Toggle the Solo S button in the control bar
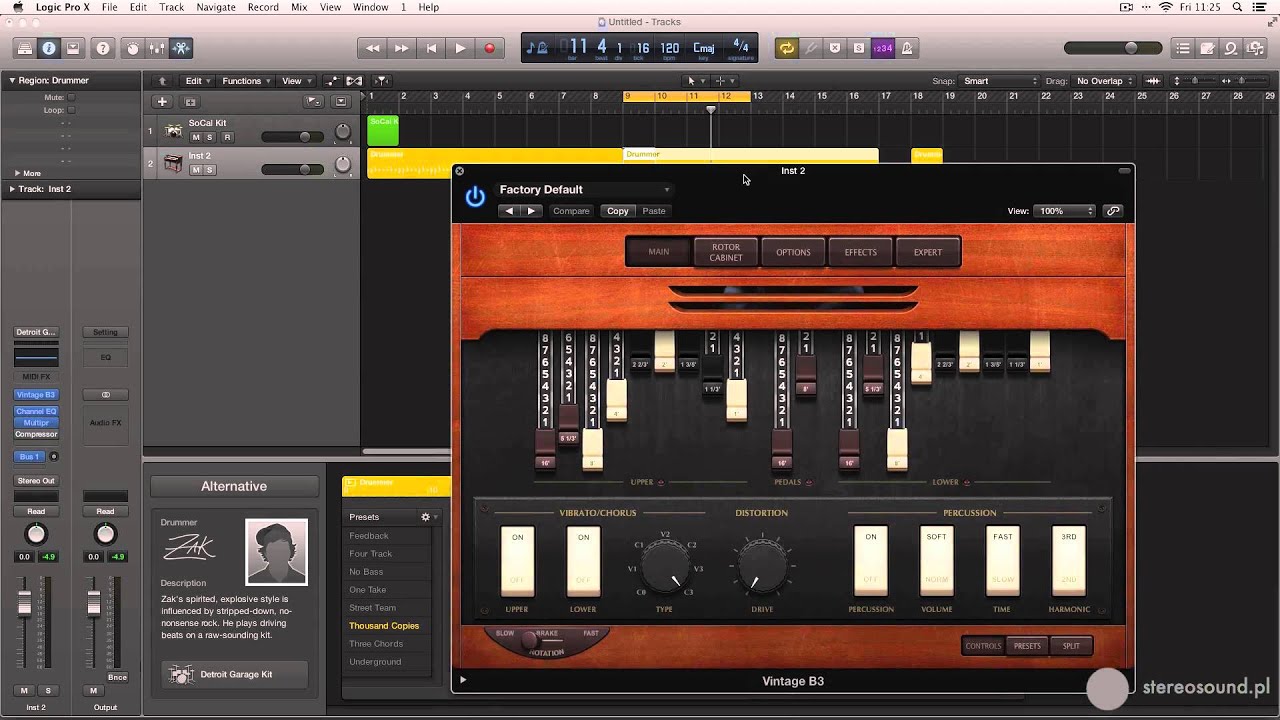This screenshot has height=720, width=1280. coord(858,48)
